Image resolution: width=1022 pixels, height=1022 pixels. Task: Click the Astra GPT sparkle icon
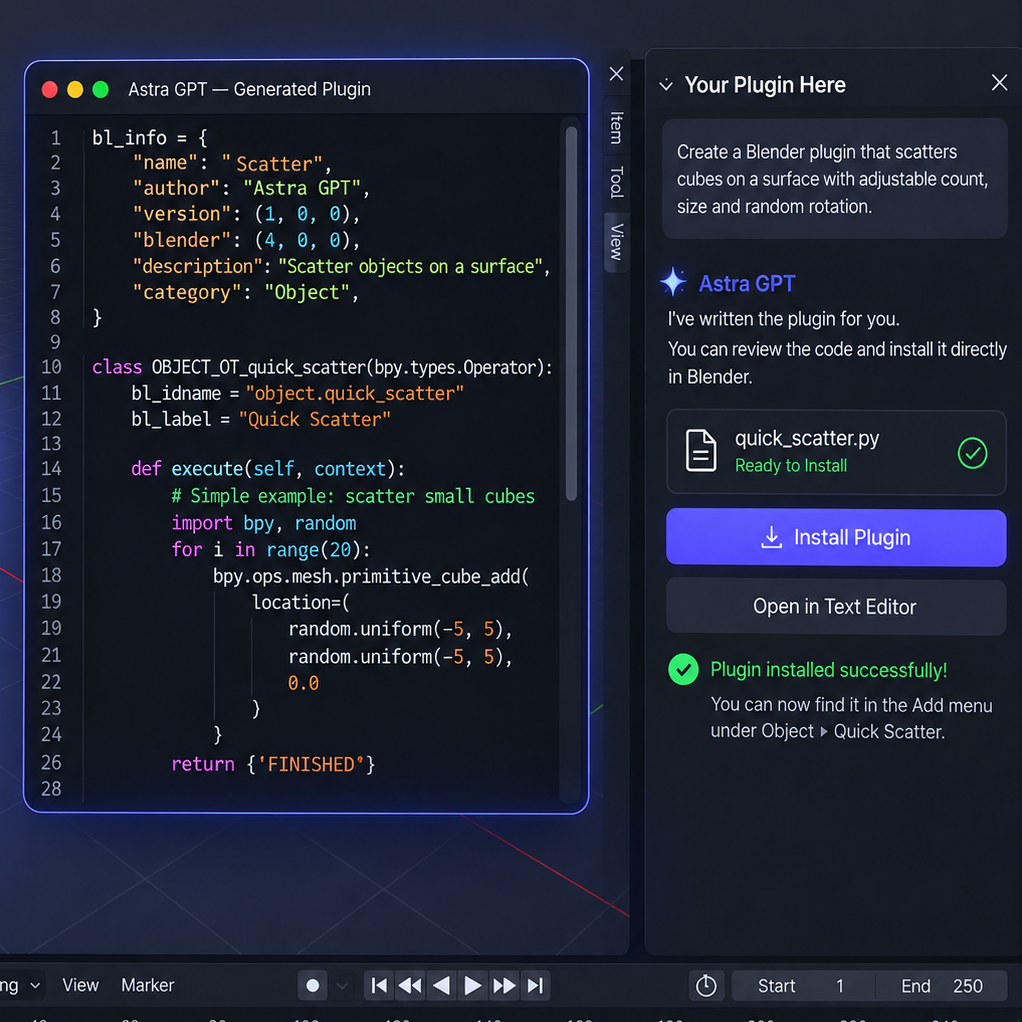coord(673,282)
